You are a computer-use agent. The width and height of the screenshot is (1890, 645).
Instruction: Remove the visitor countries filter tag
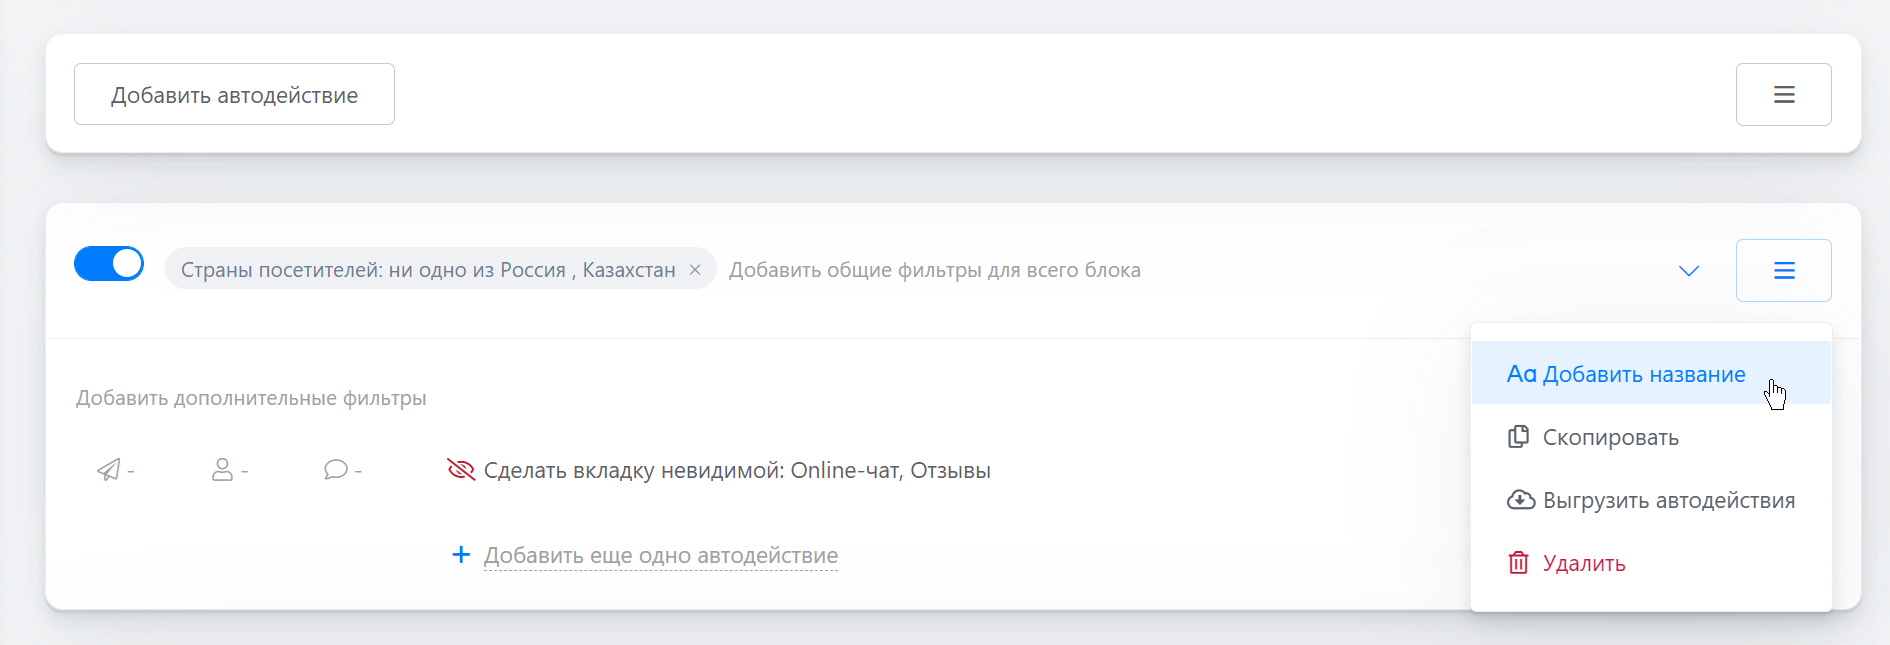(x=695, y=270)
